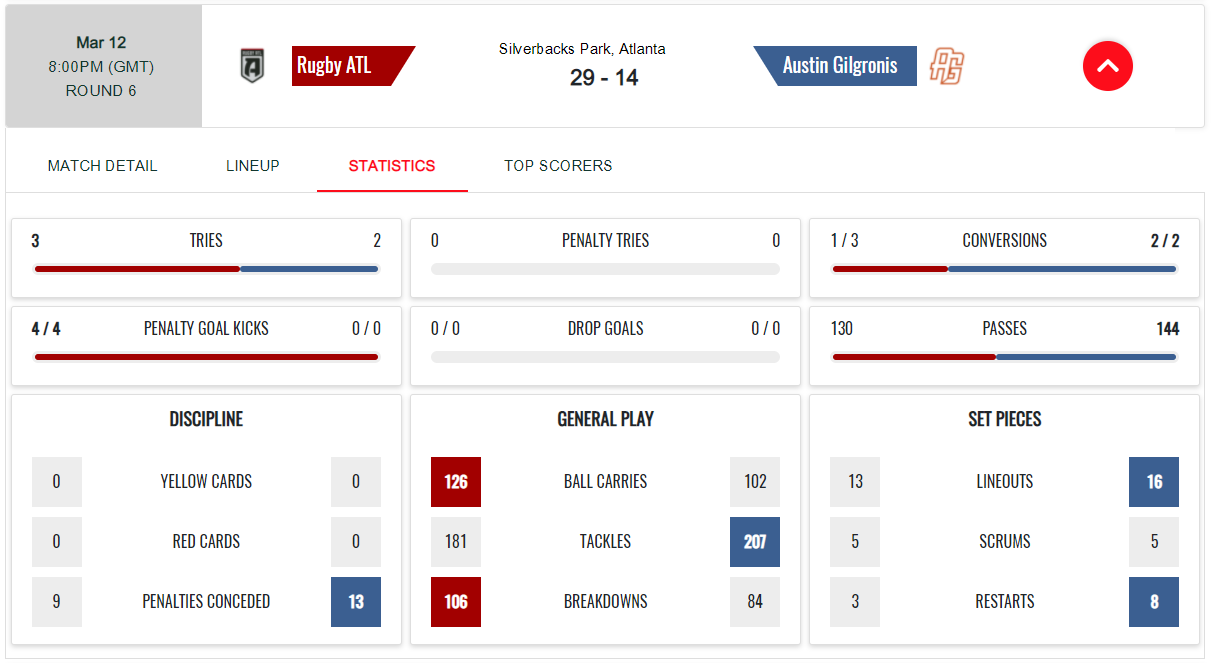Switch to the Lineup tab
The height and width of the screenshot is (663, 1211).
tap(253, 166)
